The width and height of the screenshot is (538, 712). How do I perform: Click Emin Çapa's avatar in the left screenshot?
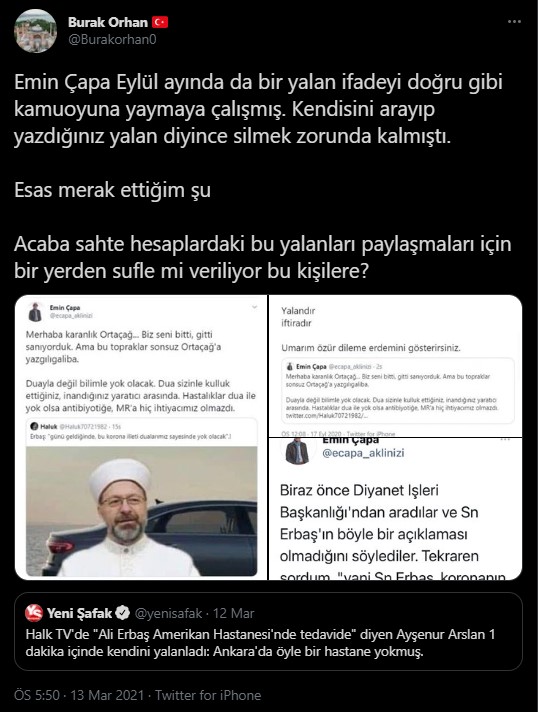(x=35, y=312)
